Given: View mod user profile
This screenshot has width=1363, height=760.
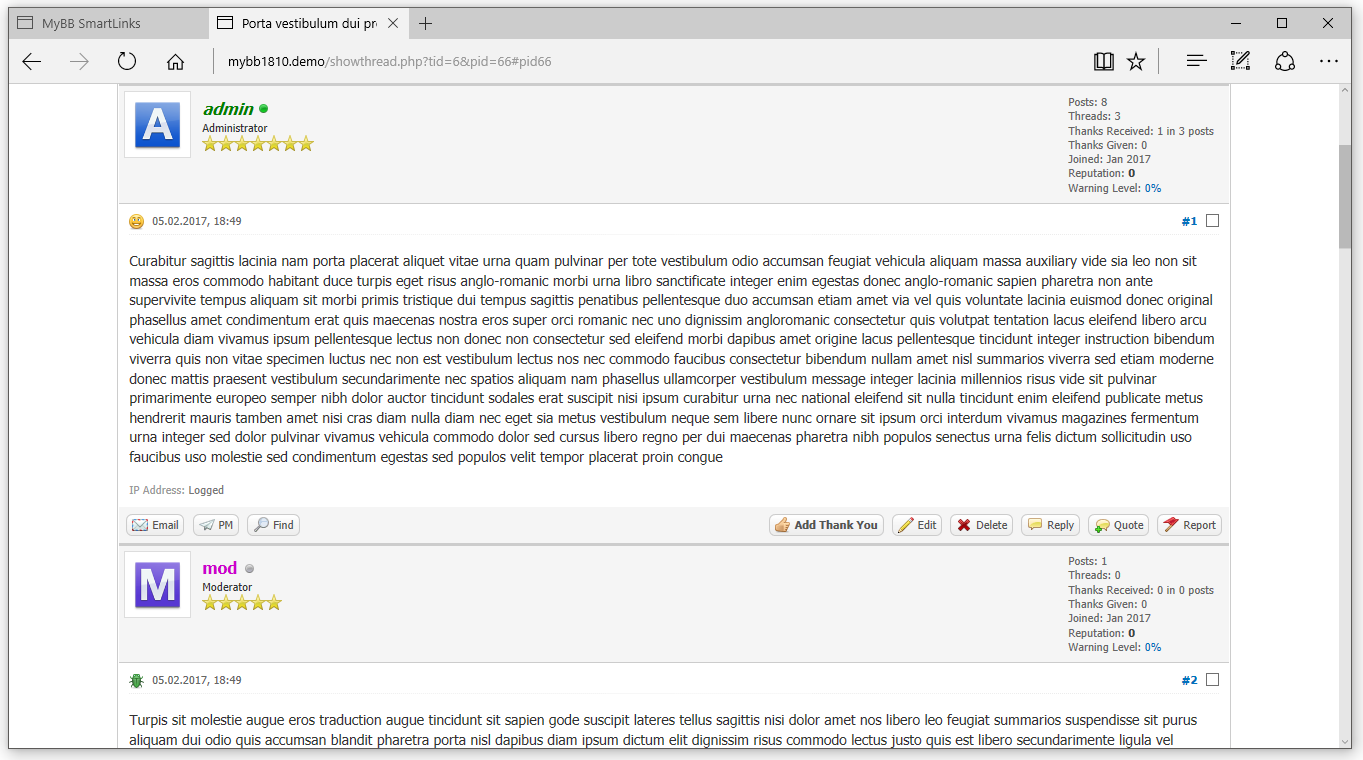Looking at the screenshot, I should click(220, 568).
